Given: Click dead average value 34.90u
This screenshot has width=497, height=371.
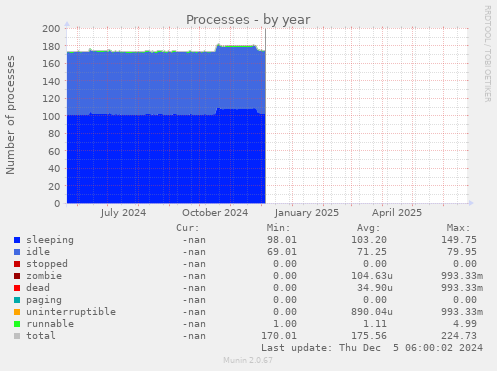Looking at the screenshot, I should point(375,288).
